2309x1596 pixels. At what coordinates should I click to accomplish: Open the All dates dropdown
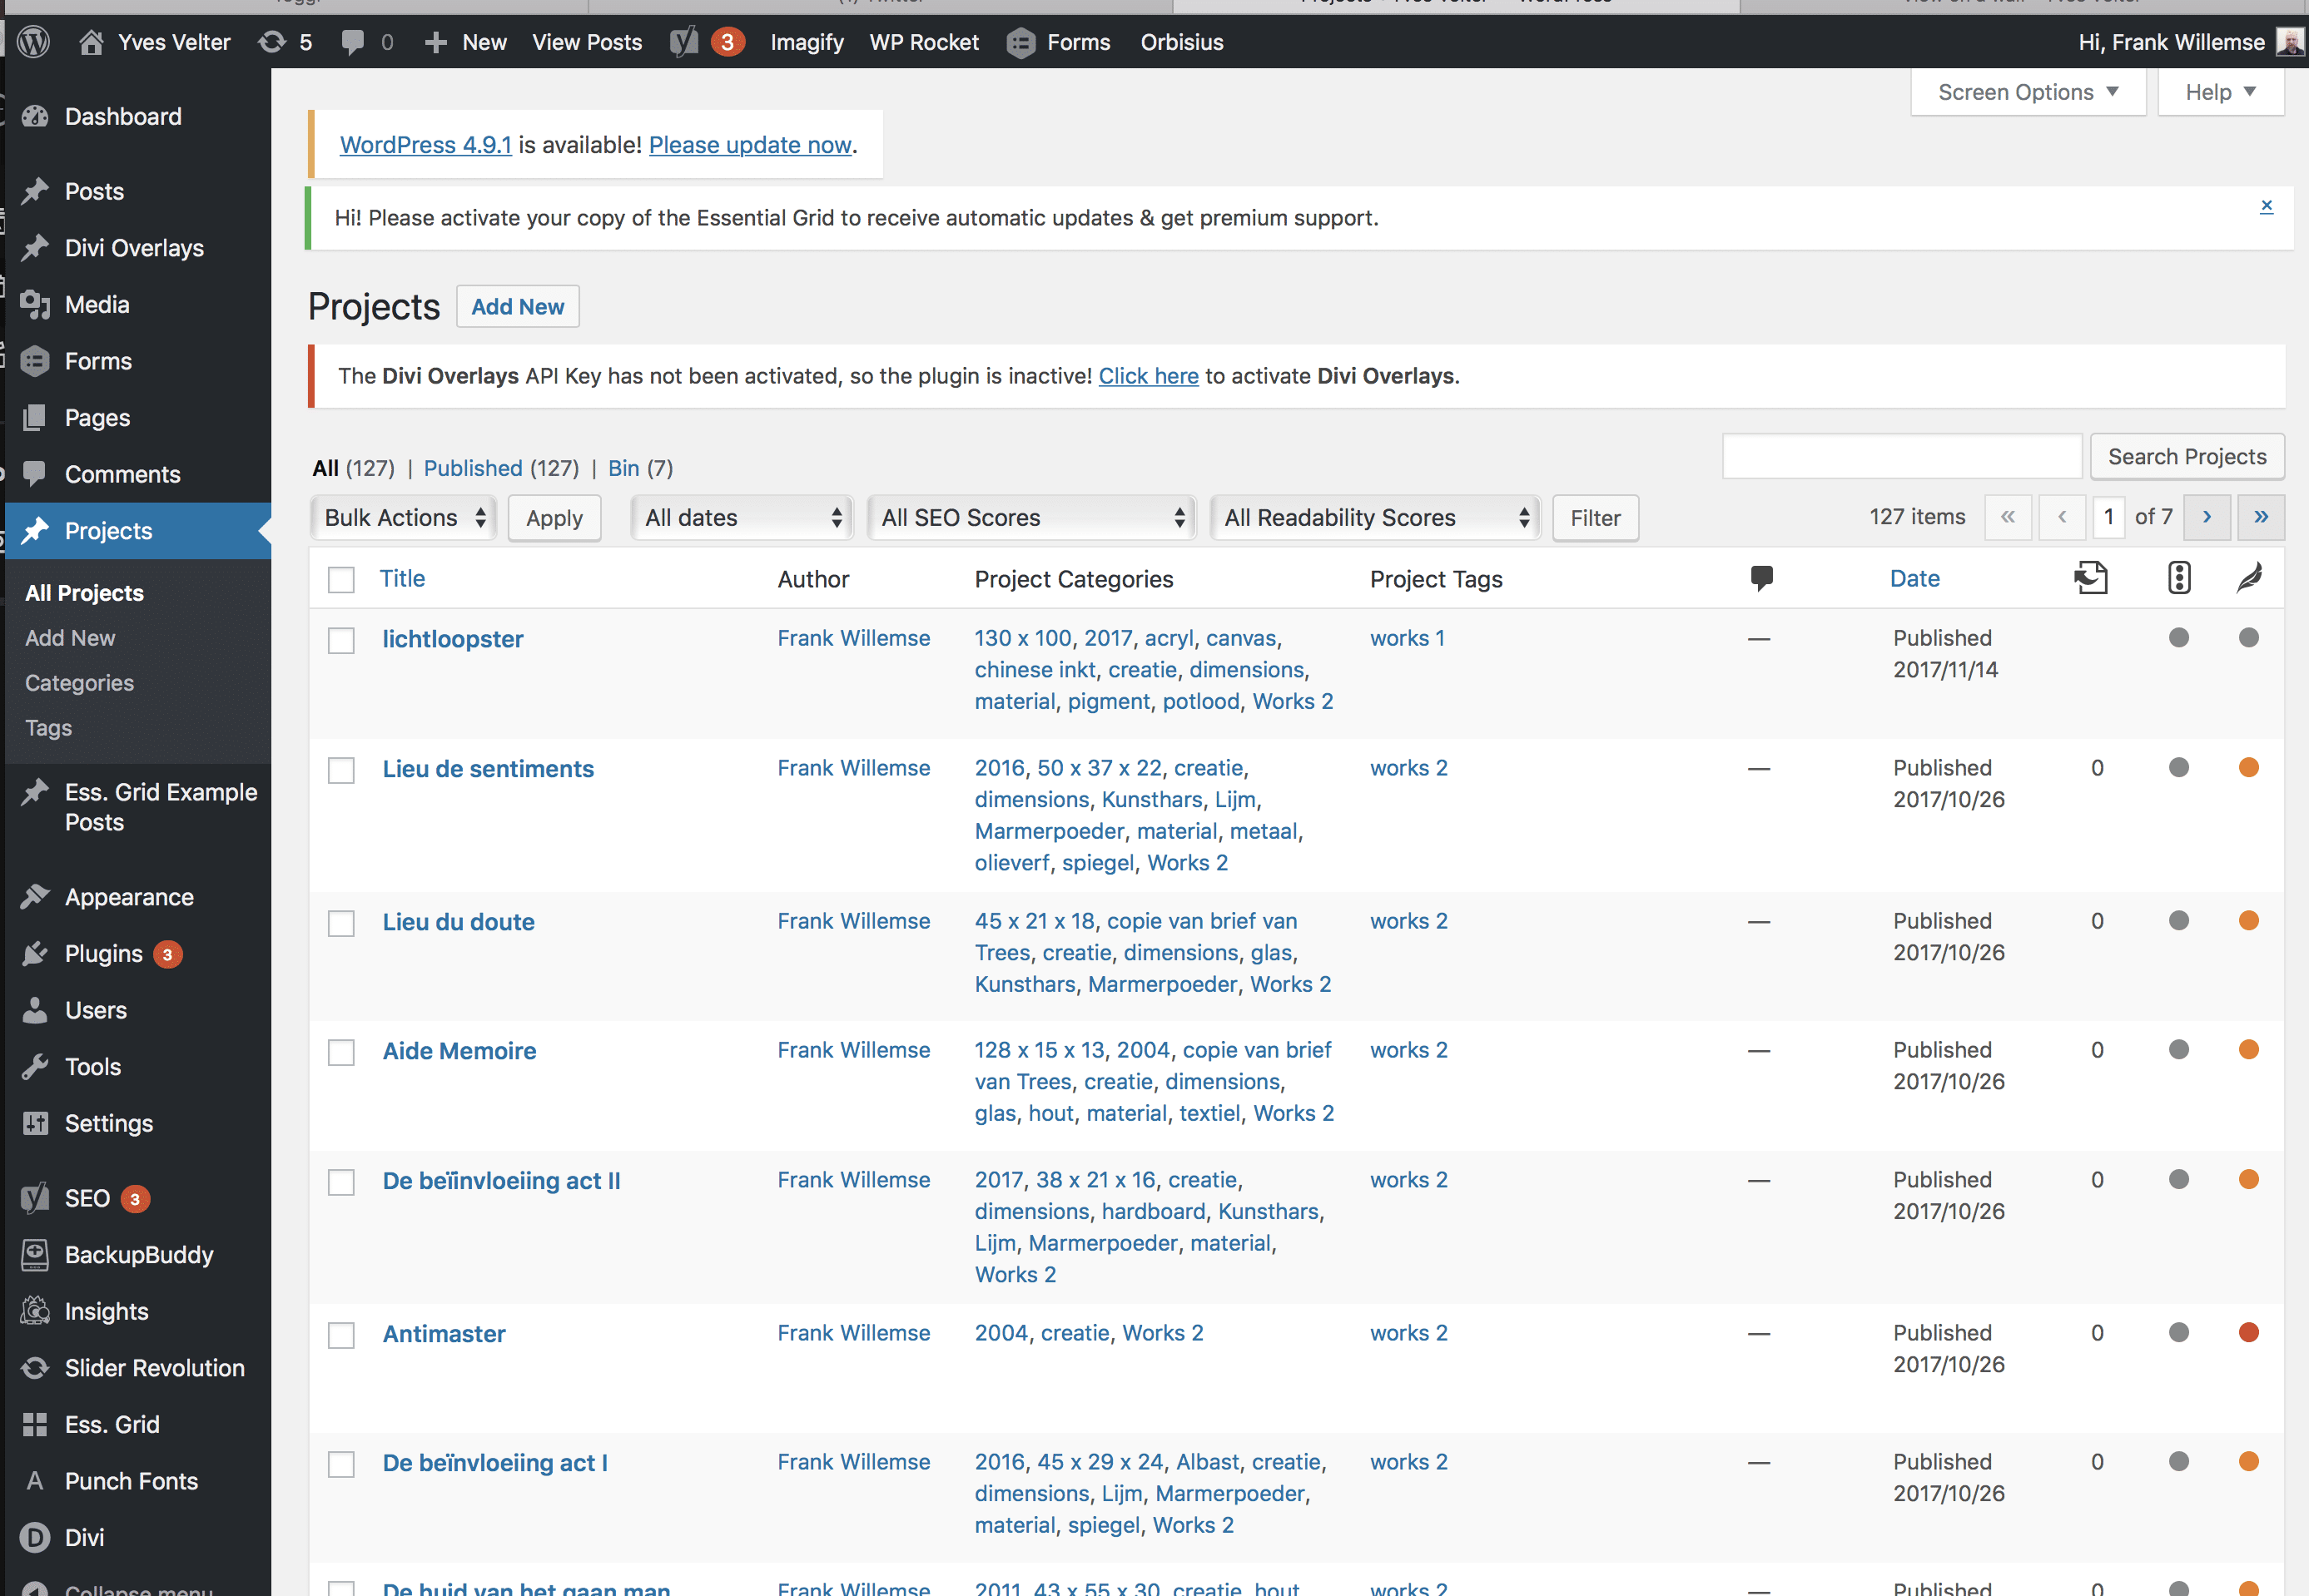pyautogui.click(x=742, y=517)
